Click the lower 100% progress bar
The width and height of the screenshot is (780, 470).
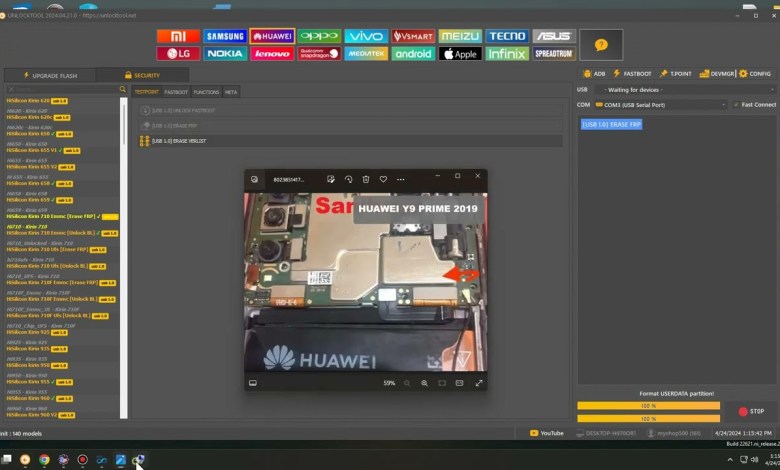click(648, 419)
